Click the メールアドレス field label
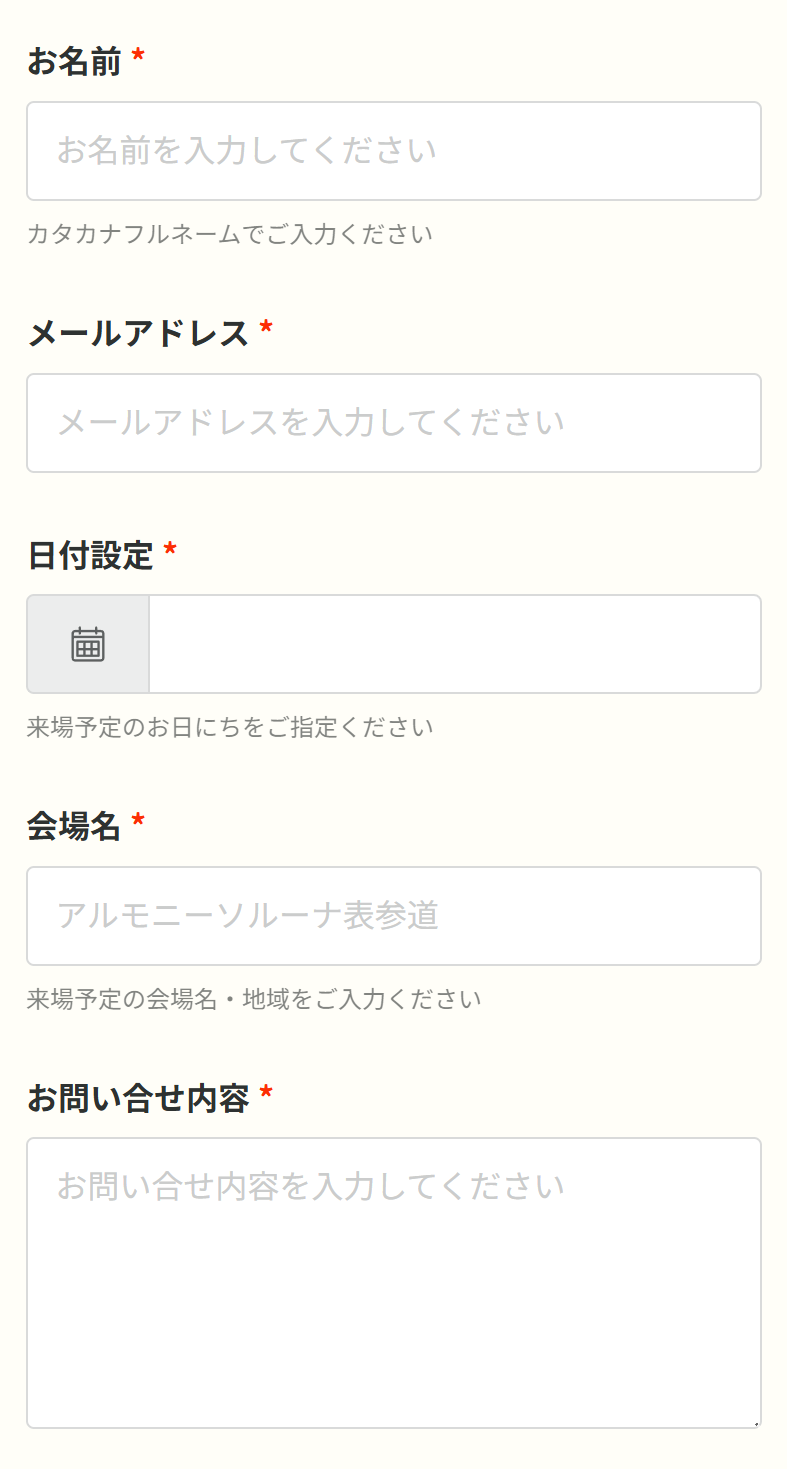Image resolution: width=787 pixels, height=1469 pixels. 137,333
